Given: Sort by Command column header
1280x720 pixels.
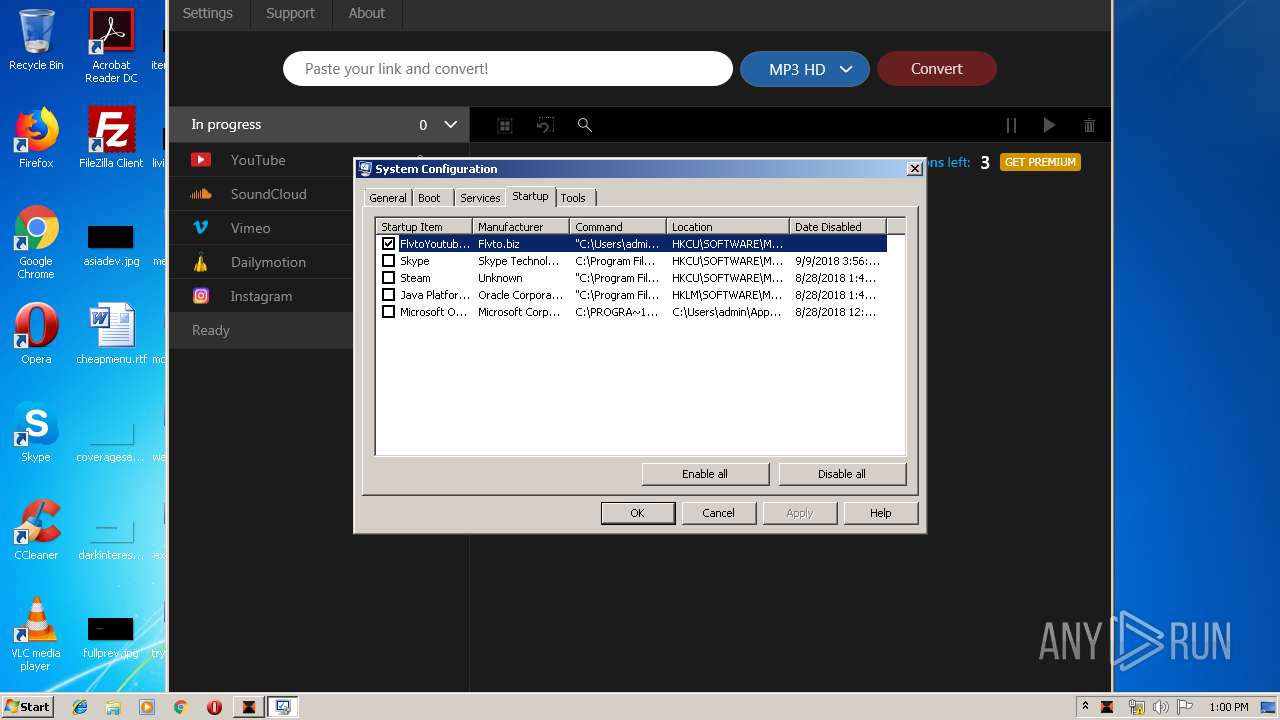Looking at the screenshot, I should tap(618, 227).
